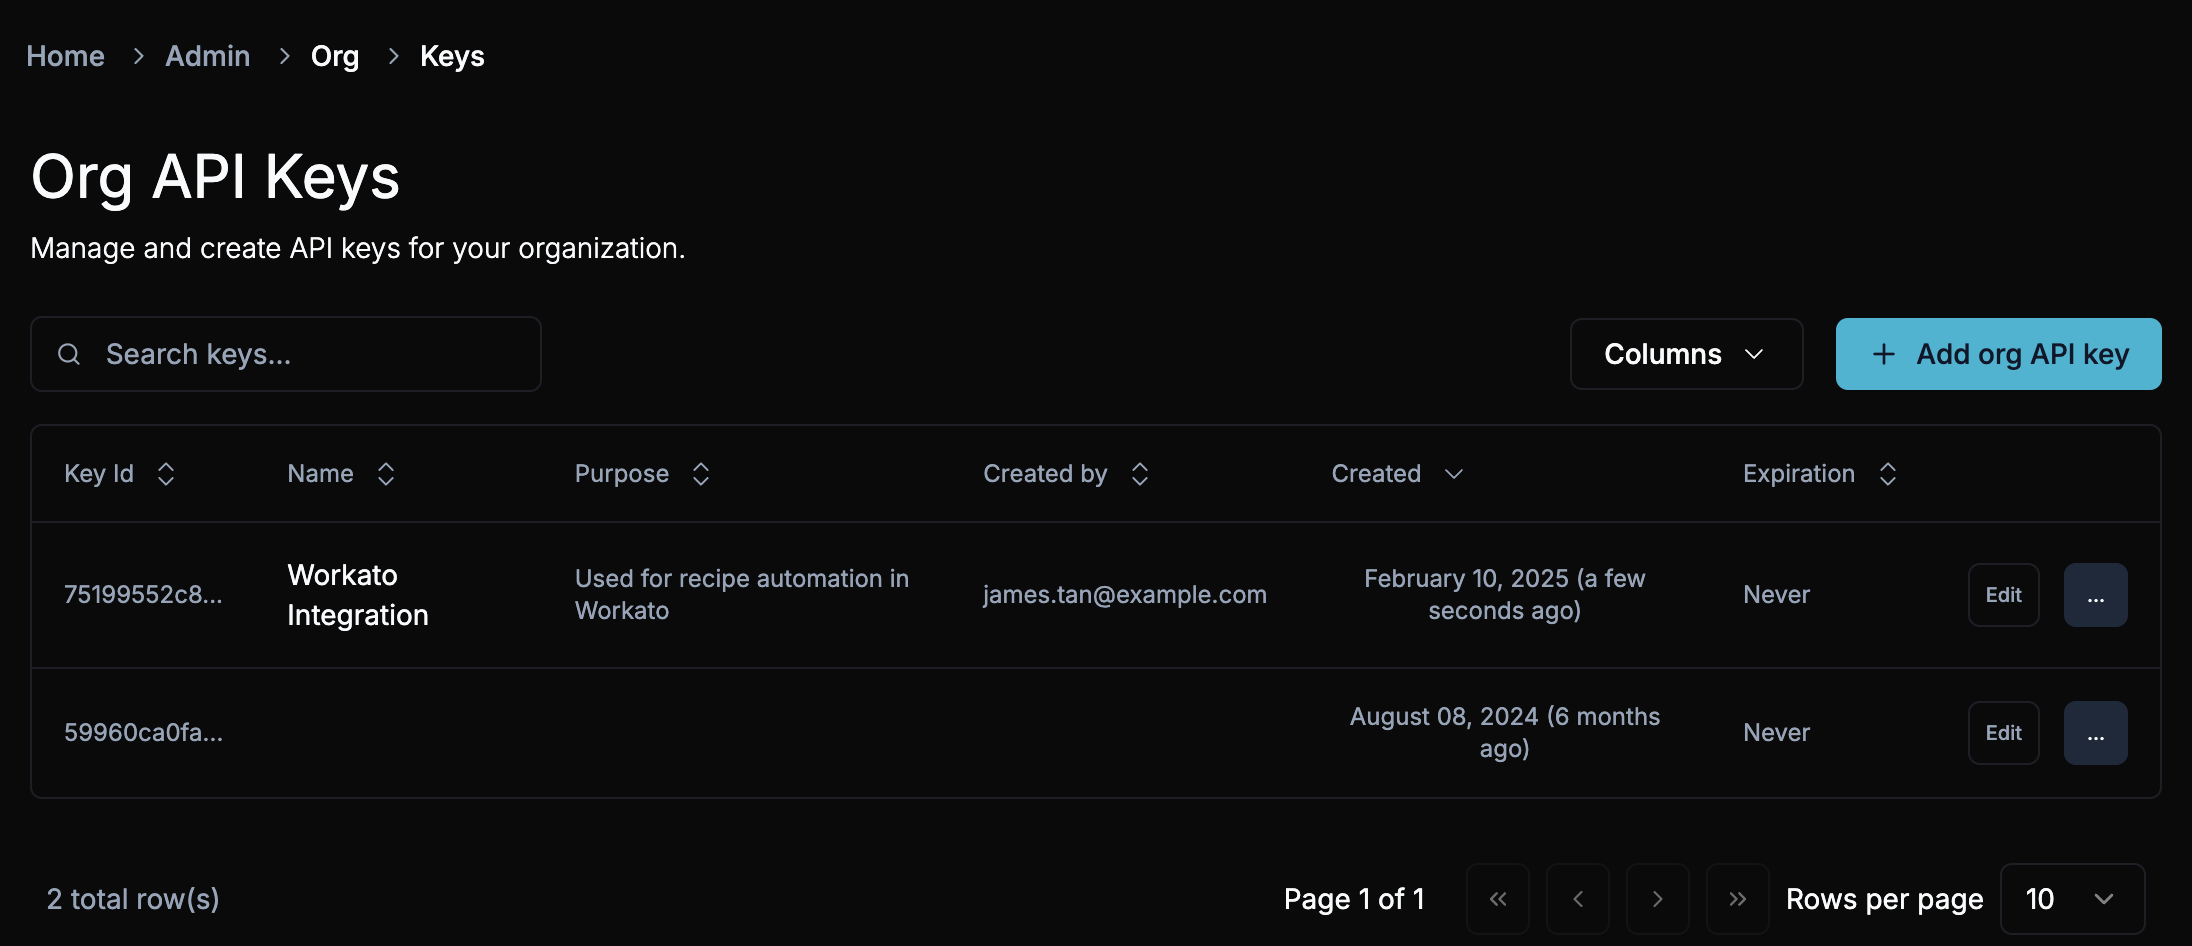The width and height of the screenshot is (2192, 946).
Task: Navigate to Home via breadcrumb
Action: (x=65, y=56)
